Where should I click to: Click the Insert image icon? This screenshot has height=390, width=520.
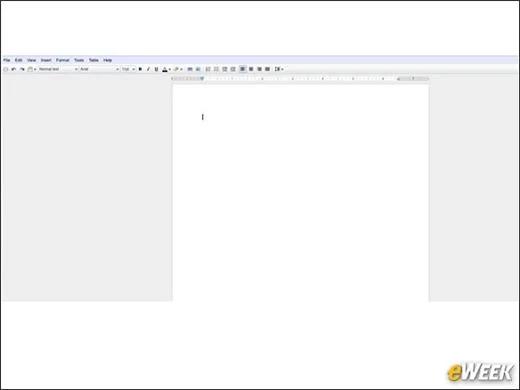tap(198, 69)
